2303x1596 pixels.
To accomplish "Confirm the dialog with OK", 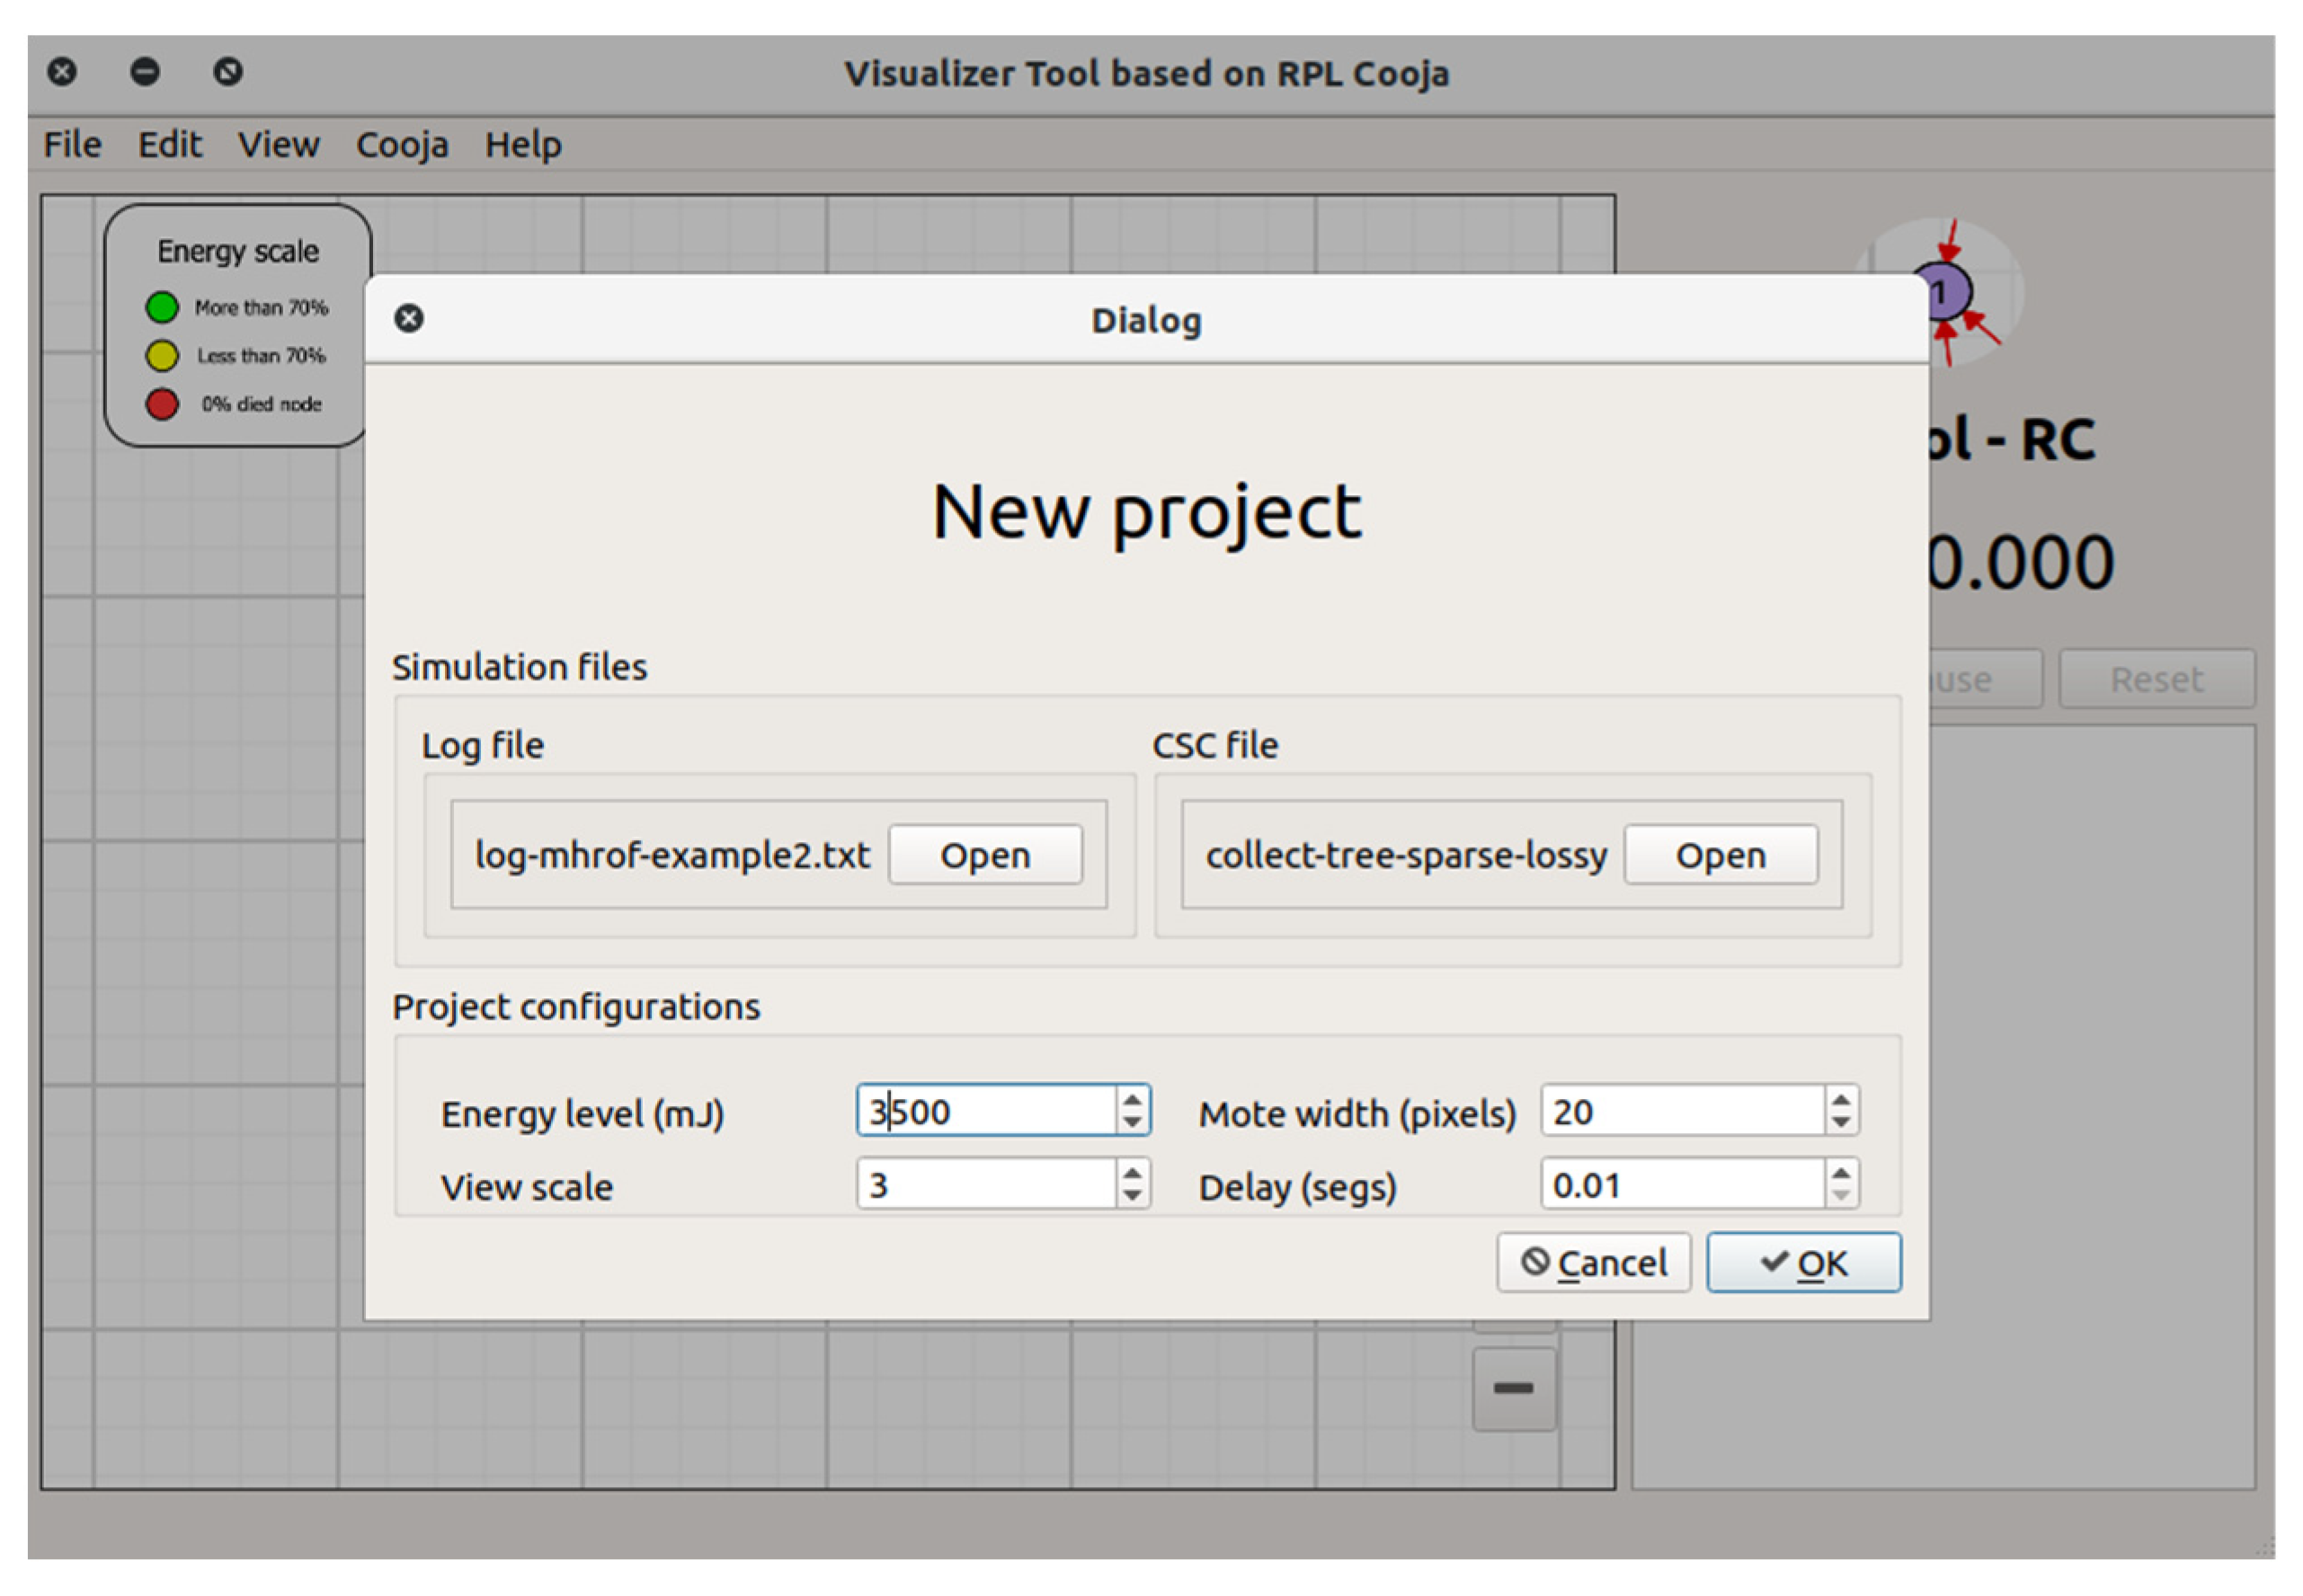I will 1803,1263.
